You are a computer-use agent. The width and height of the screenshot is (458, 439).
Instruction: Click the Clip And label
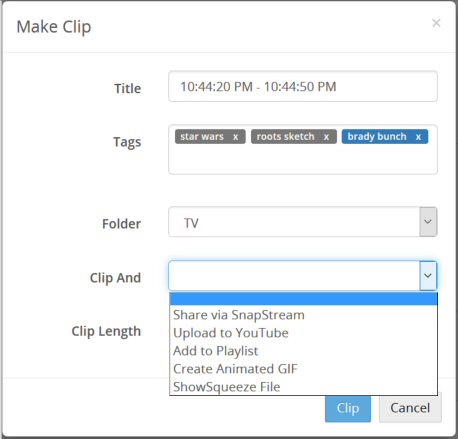(x=115, y=278)
